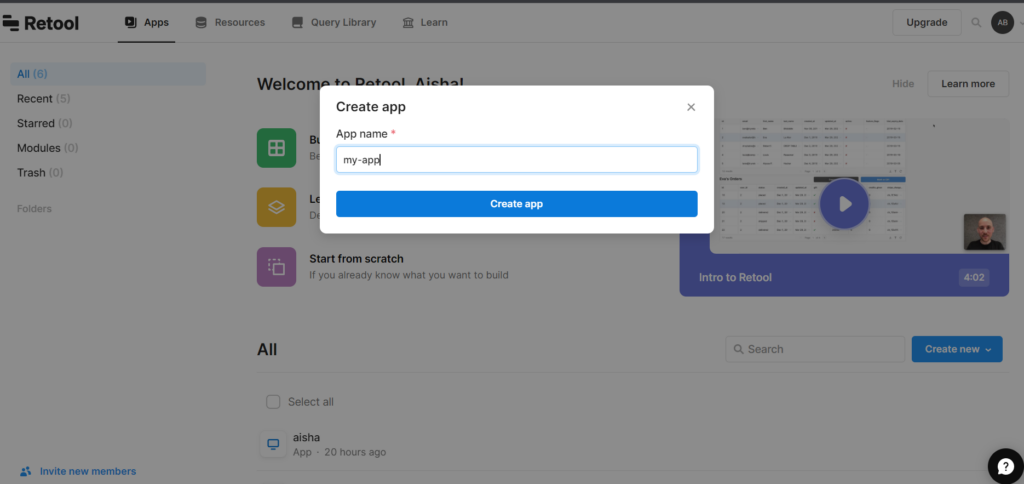Open the search magnifier icon in header
The height and width of the screenshot is (484, 1024).
pyautogui.click(x=976, y=22)
